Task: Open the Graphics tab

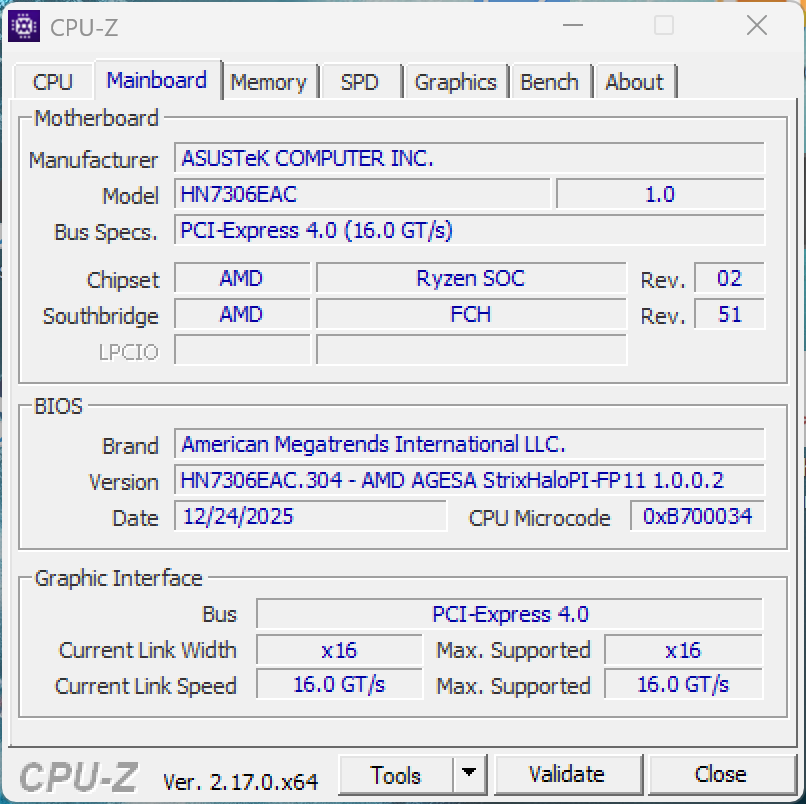Action: [x=455, y=82]
